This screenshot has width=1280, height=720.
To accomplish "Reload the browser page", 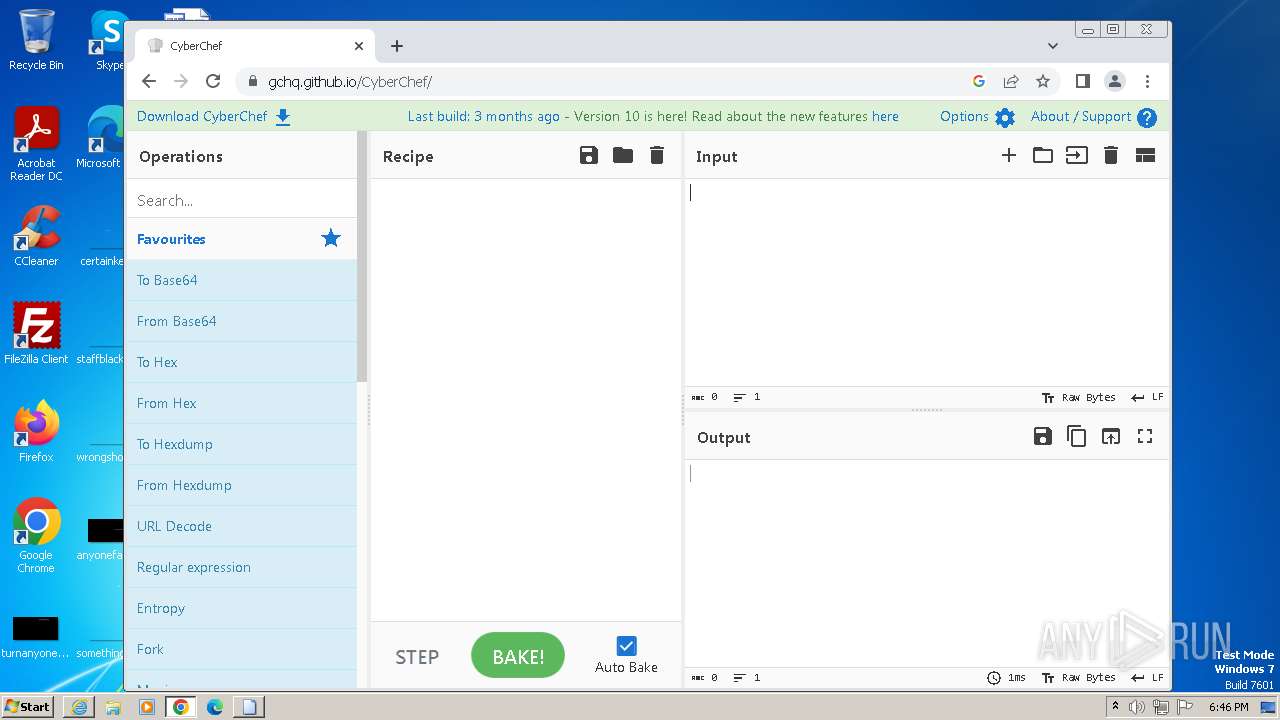I will 213,81.
